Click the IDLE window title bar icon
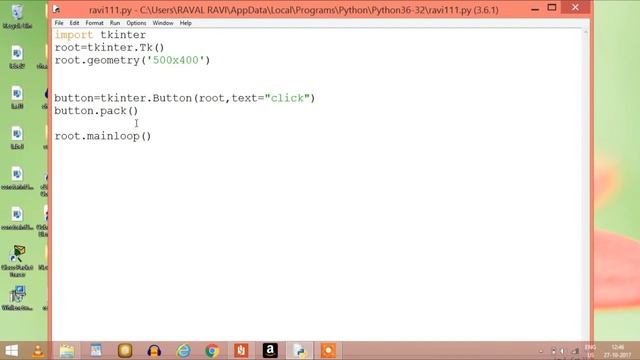The width and height of the screenshot is (640, 360). pyautogui.click(x=57, y=9)
